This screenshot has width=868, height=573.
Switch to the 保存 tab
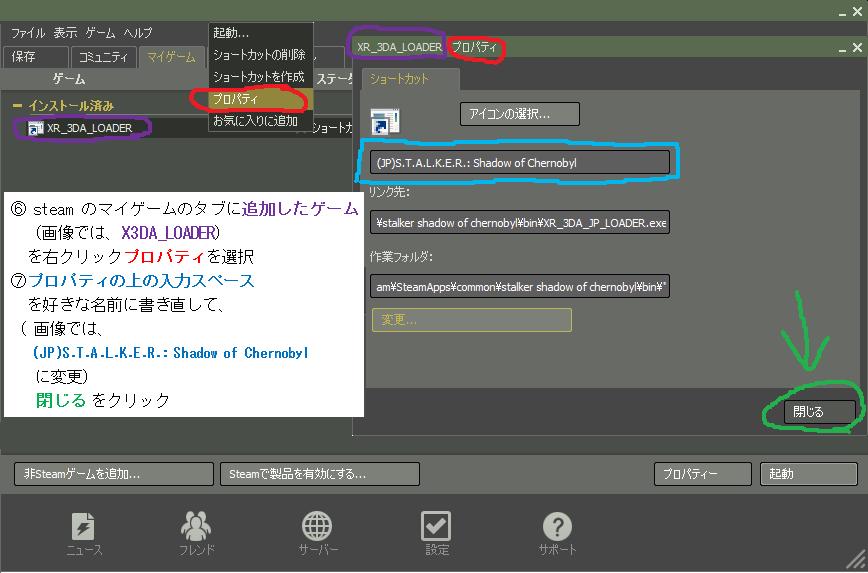pos(35,57)
